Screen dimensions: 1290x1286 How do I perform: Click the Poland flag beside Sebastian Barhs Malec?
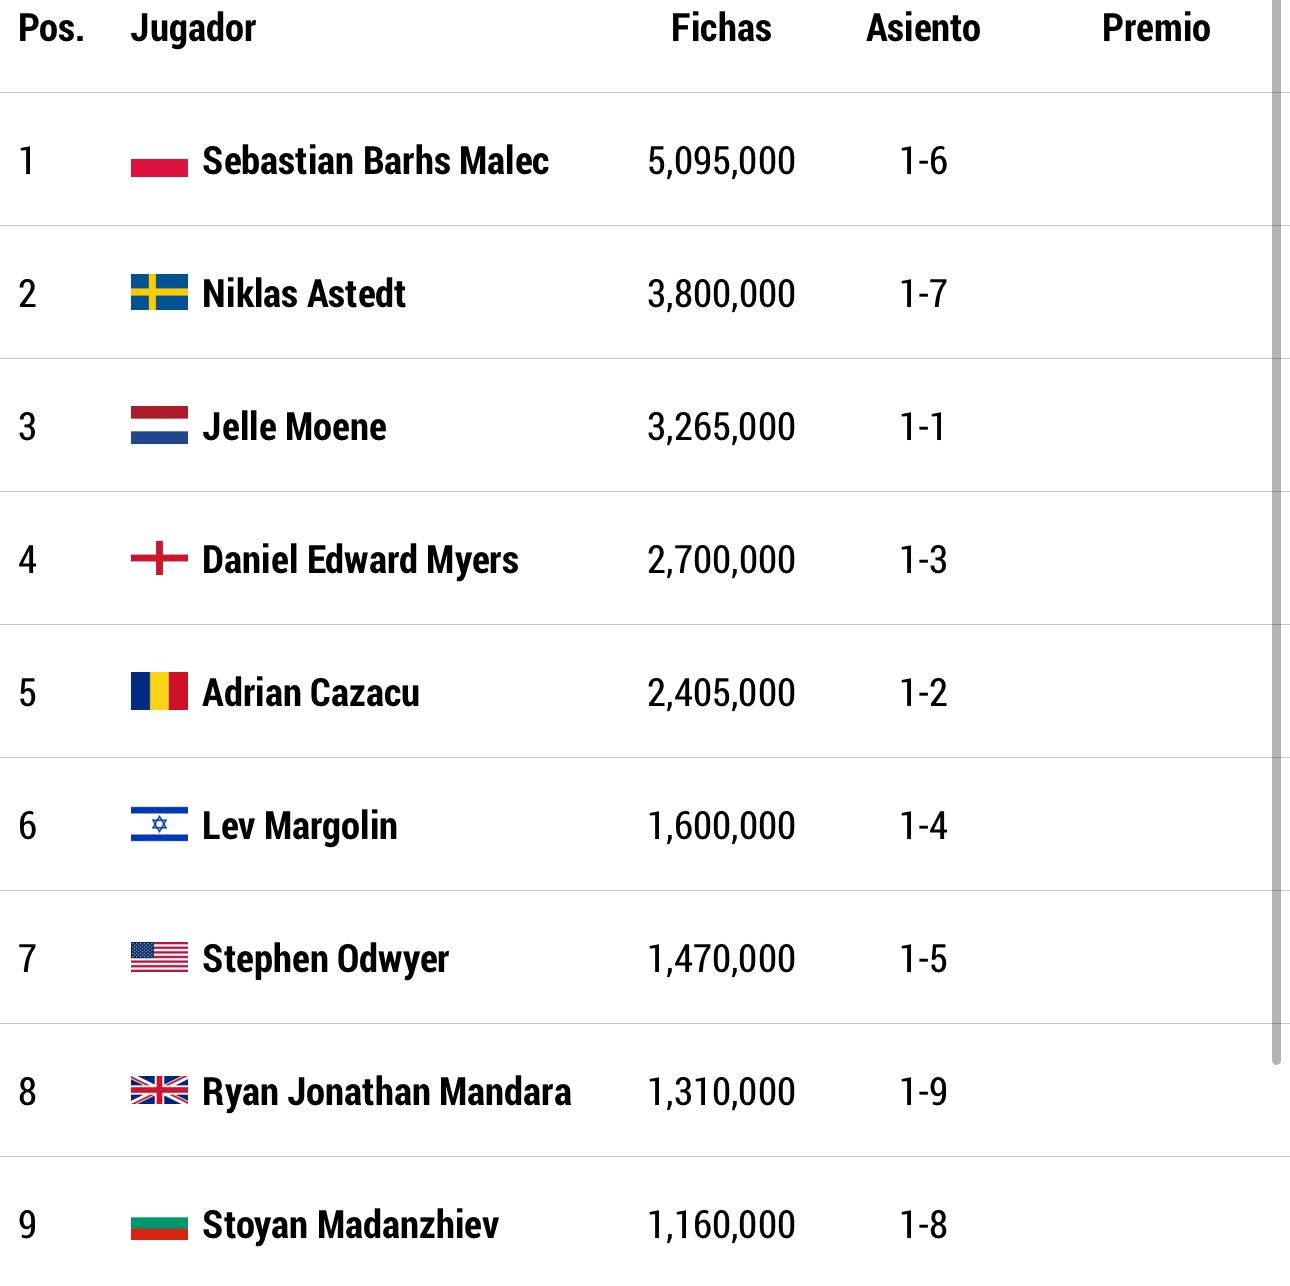pos(159,160)
